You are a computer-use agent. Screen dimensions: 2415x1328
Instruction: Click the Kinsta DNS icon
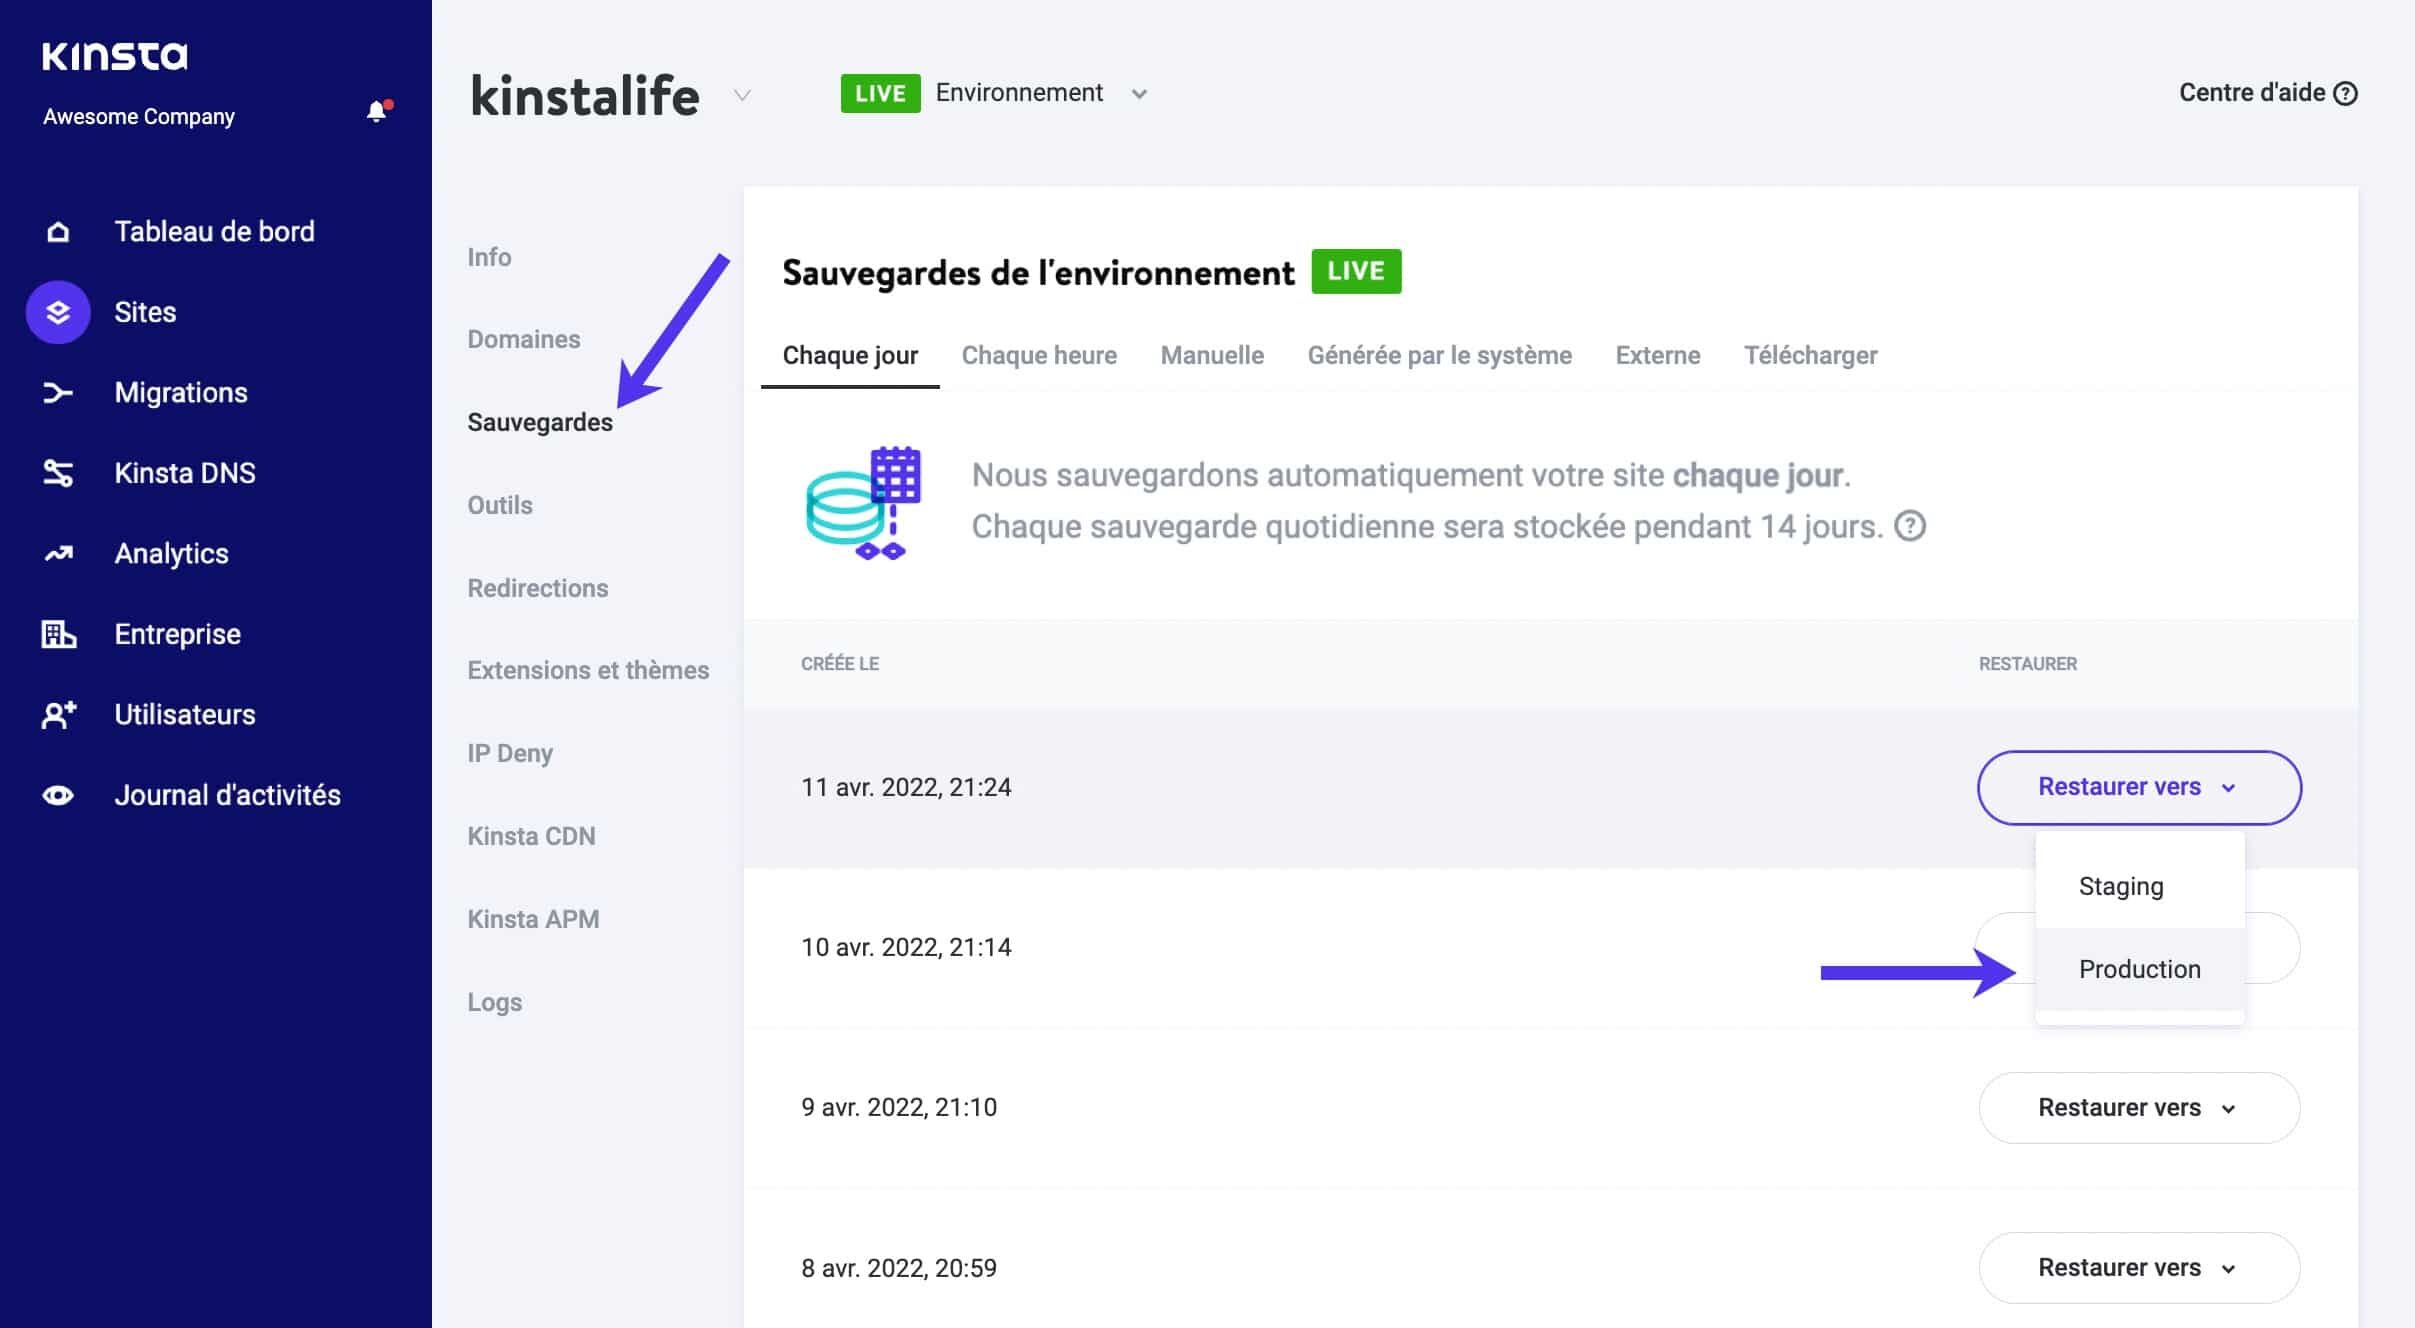pos(58,473)
